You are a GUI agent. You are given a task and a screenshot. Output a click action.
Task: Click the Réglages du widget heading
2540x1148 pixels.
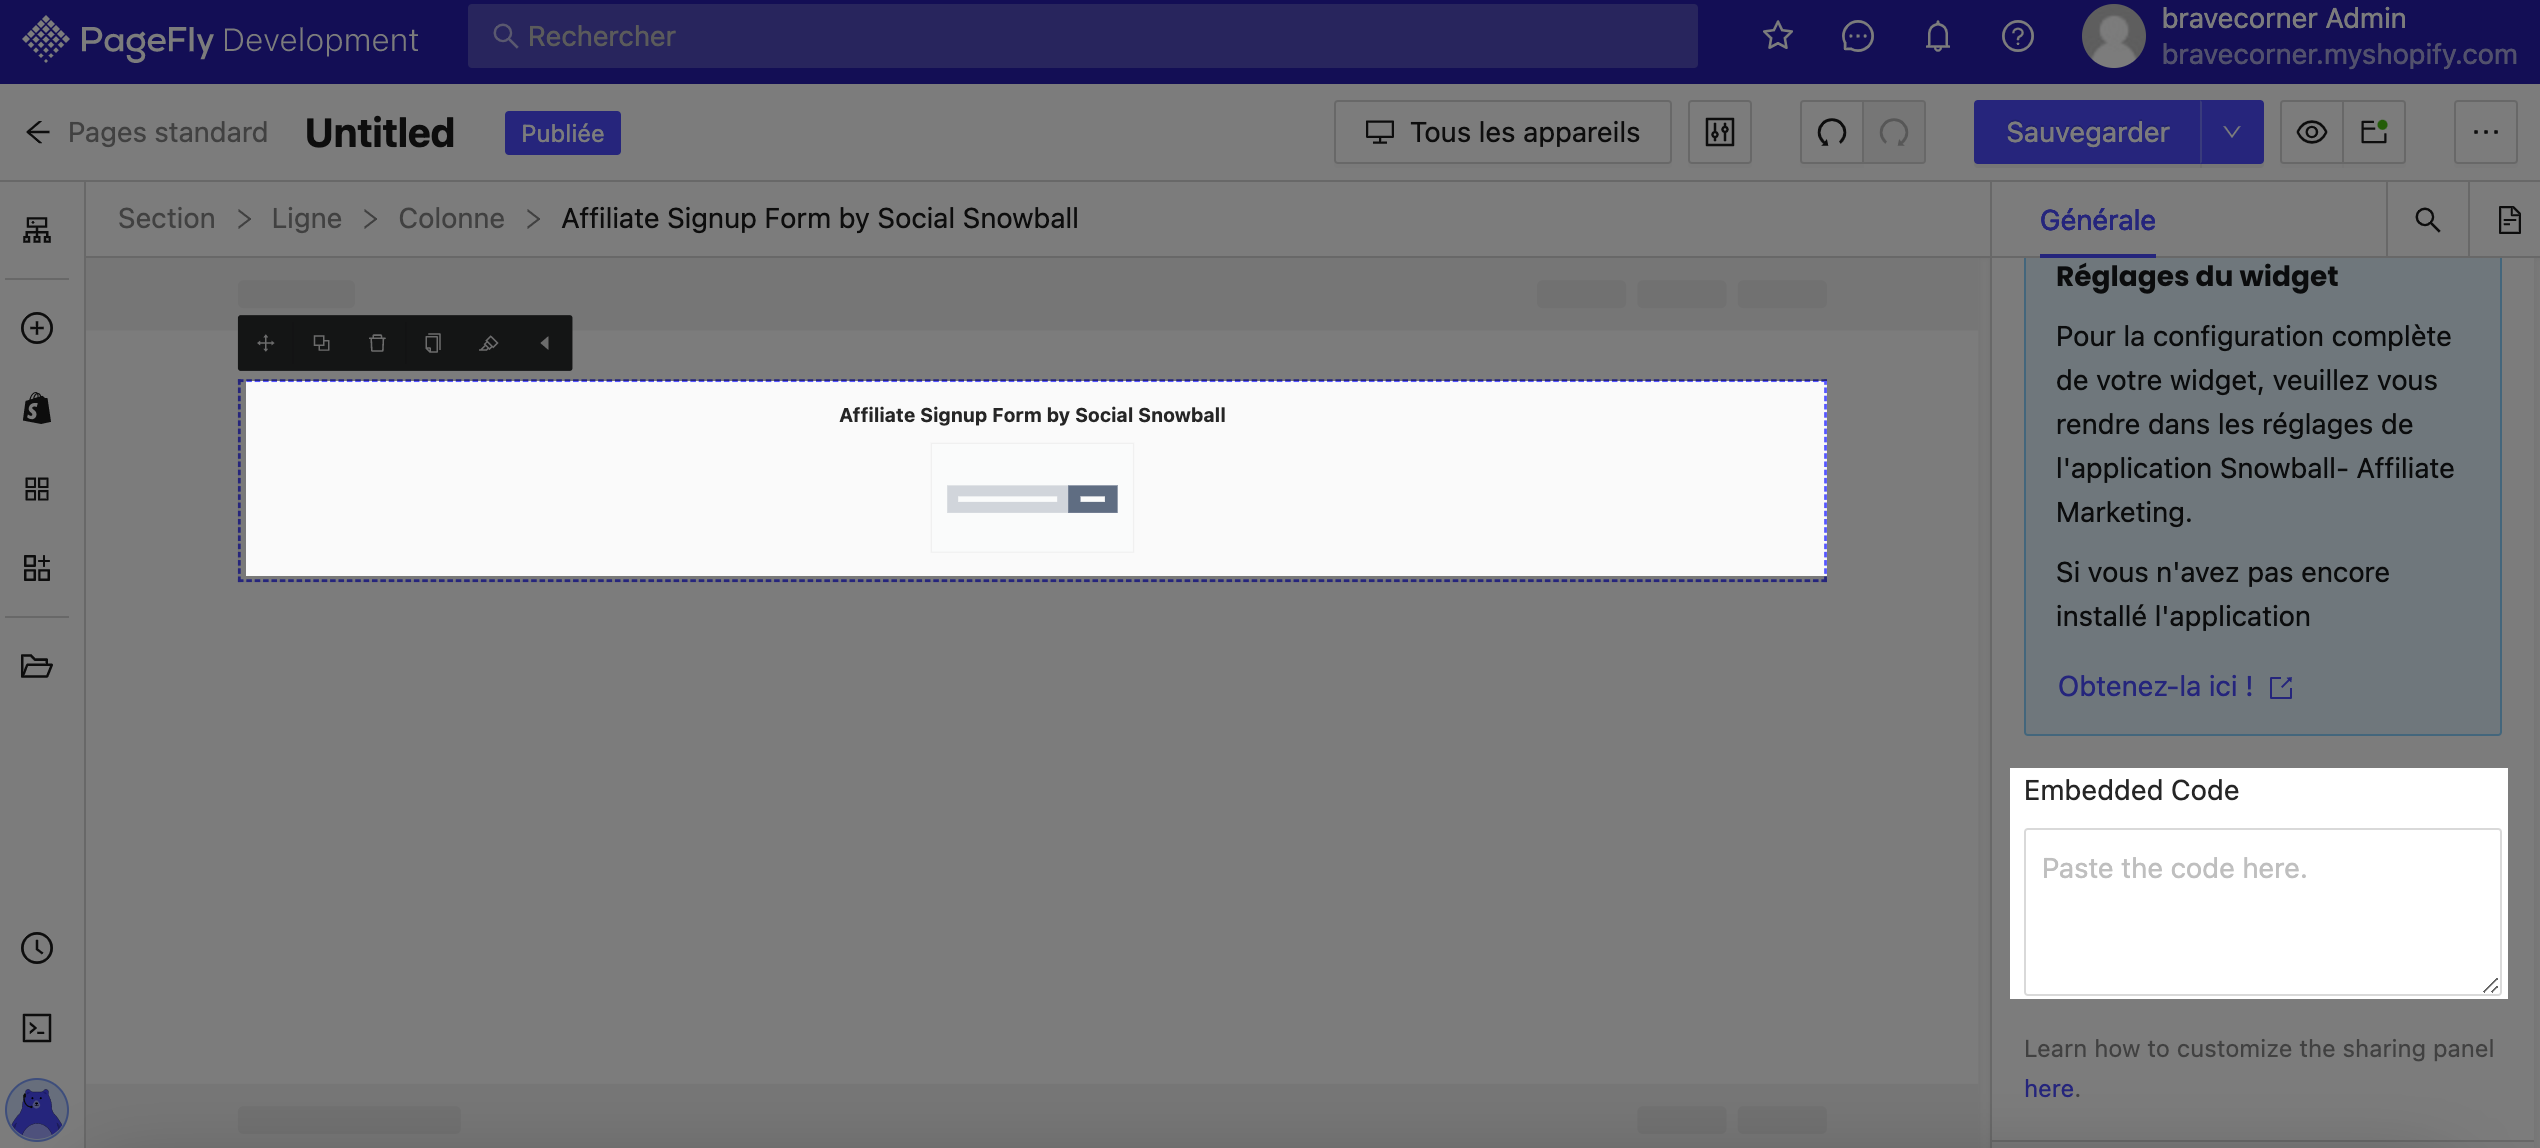[2196, 276]
